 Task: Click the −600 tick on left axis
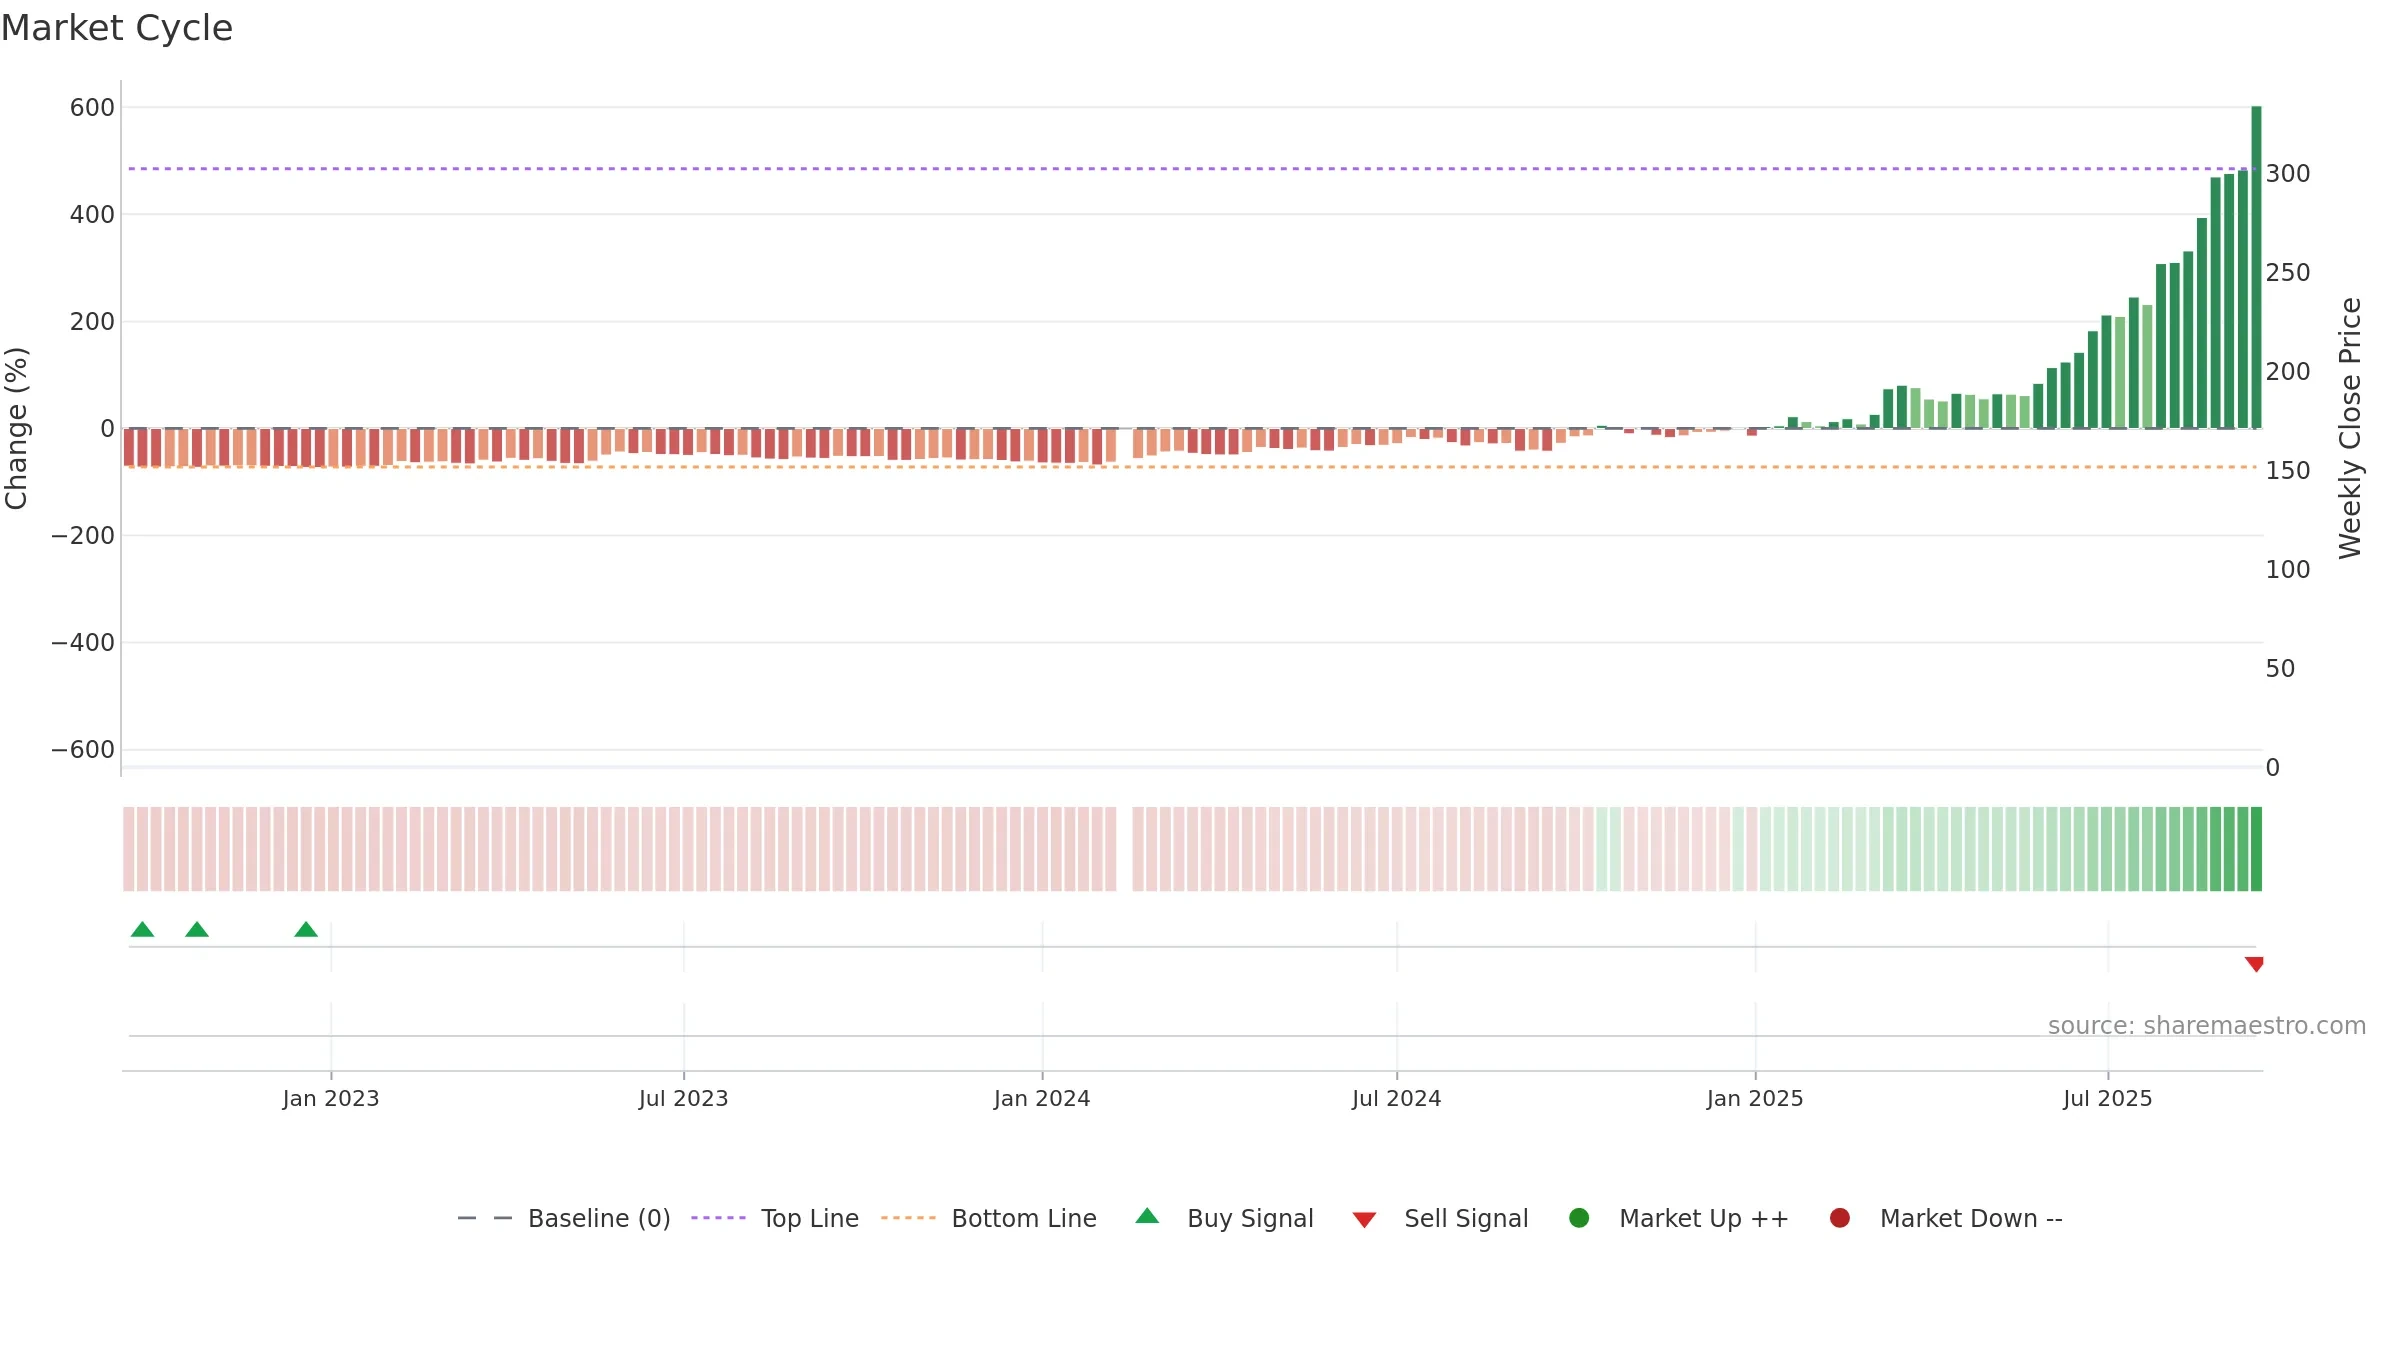pos(83,750)
